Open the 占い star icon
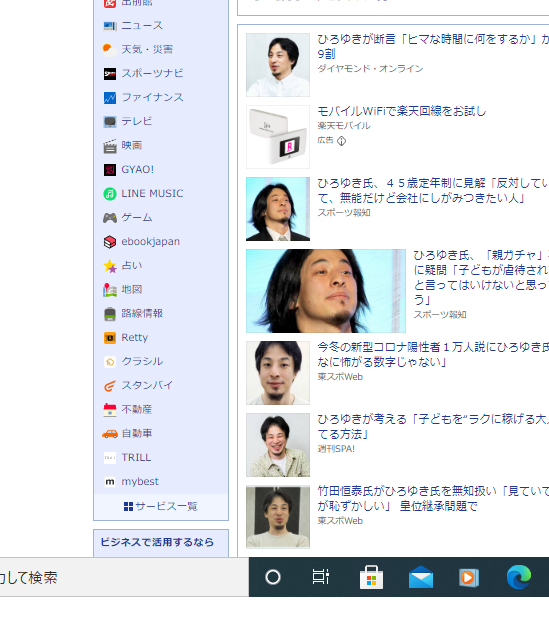The height and width of the screenshot is (641, 549). click(110, 266)
